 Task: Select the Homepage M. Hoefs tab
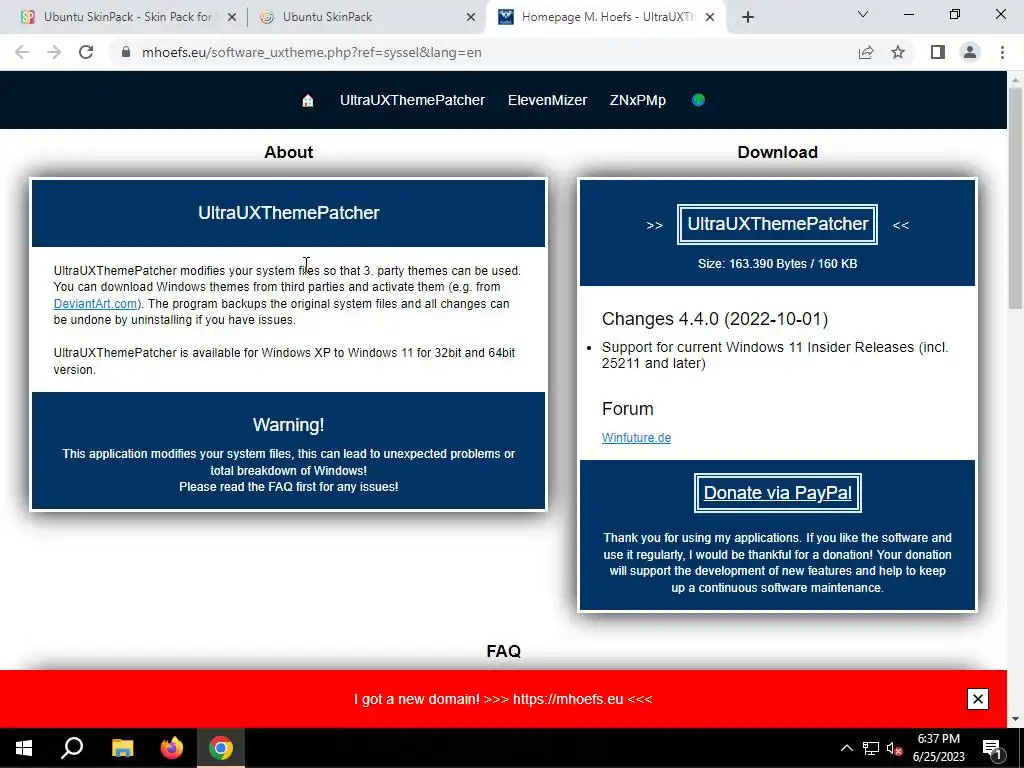(604, 17)
